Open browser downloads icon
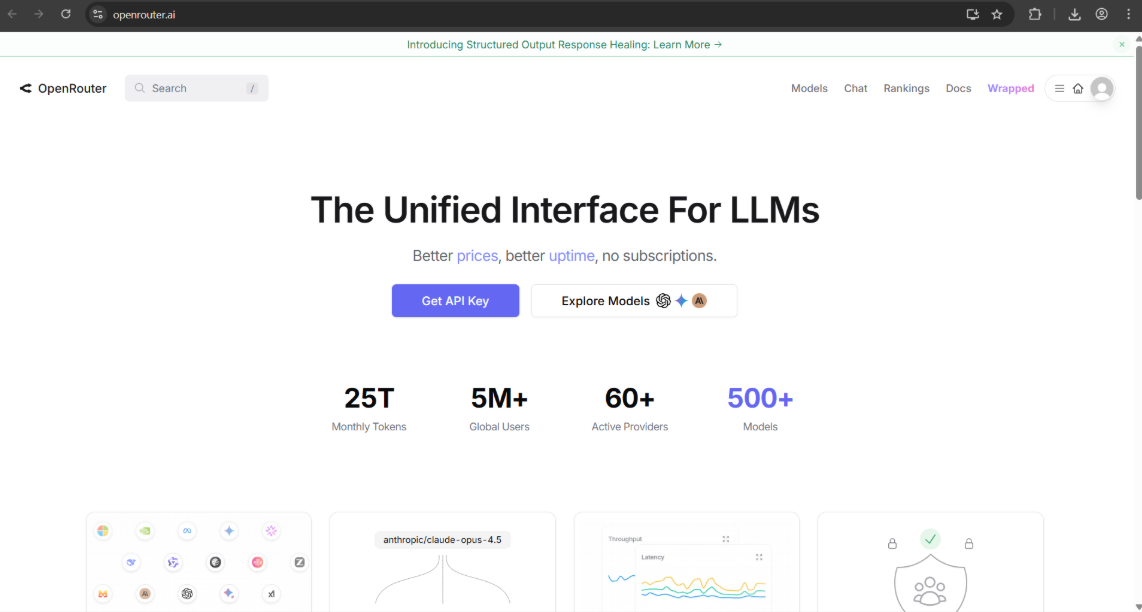This screenshot has height=612, width=1142. (x=1074, y=14)
